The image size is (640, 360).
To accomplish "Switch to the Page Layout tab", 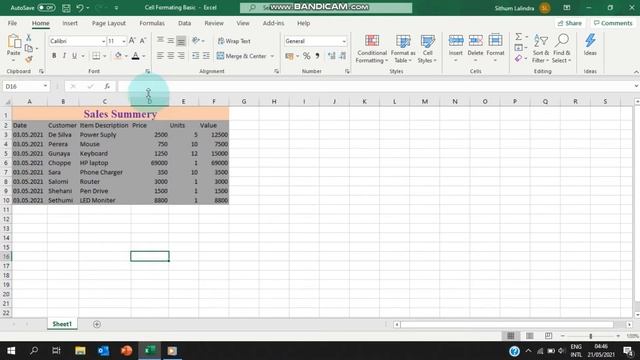I will click(109, 23).
